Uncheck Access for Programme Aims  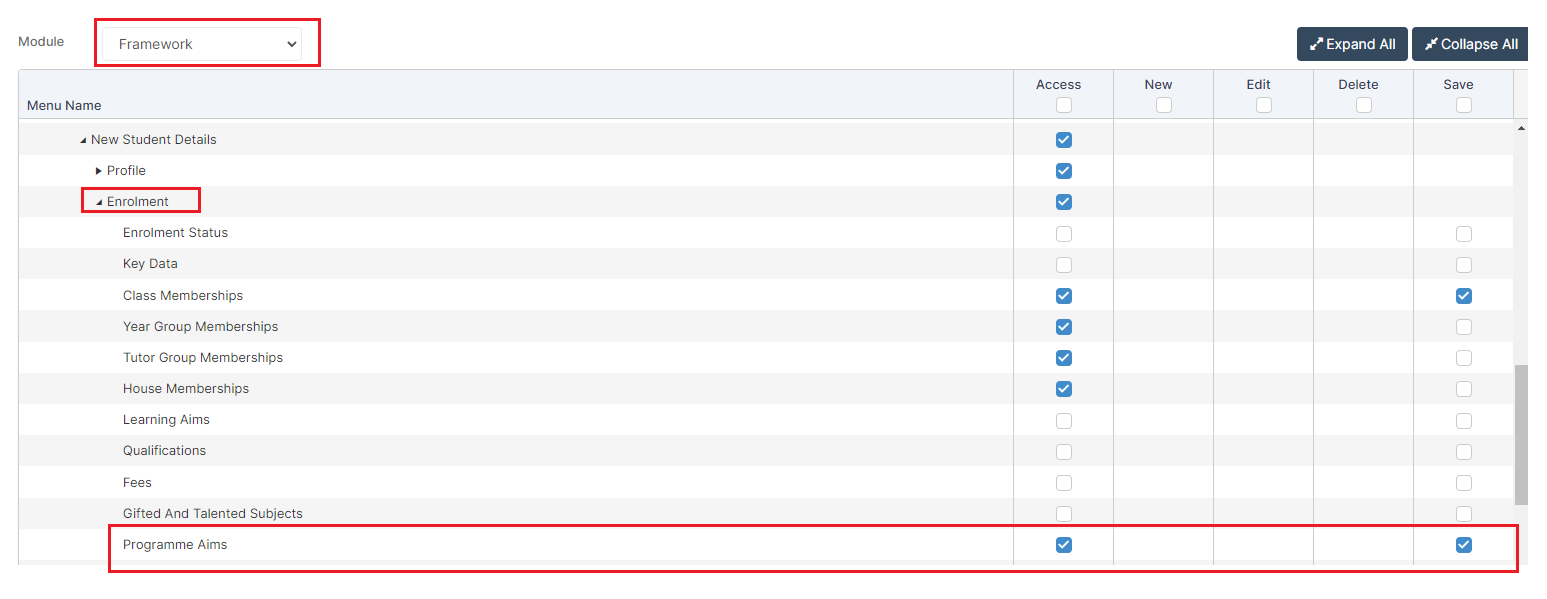click(x=1064, y=545)
